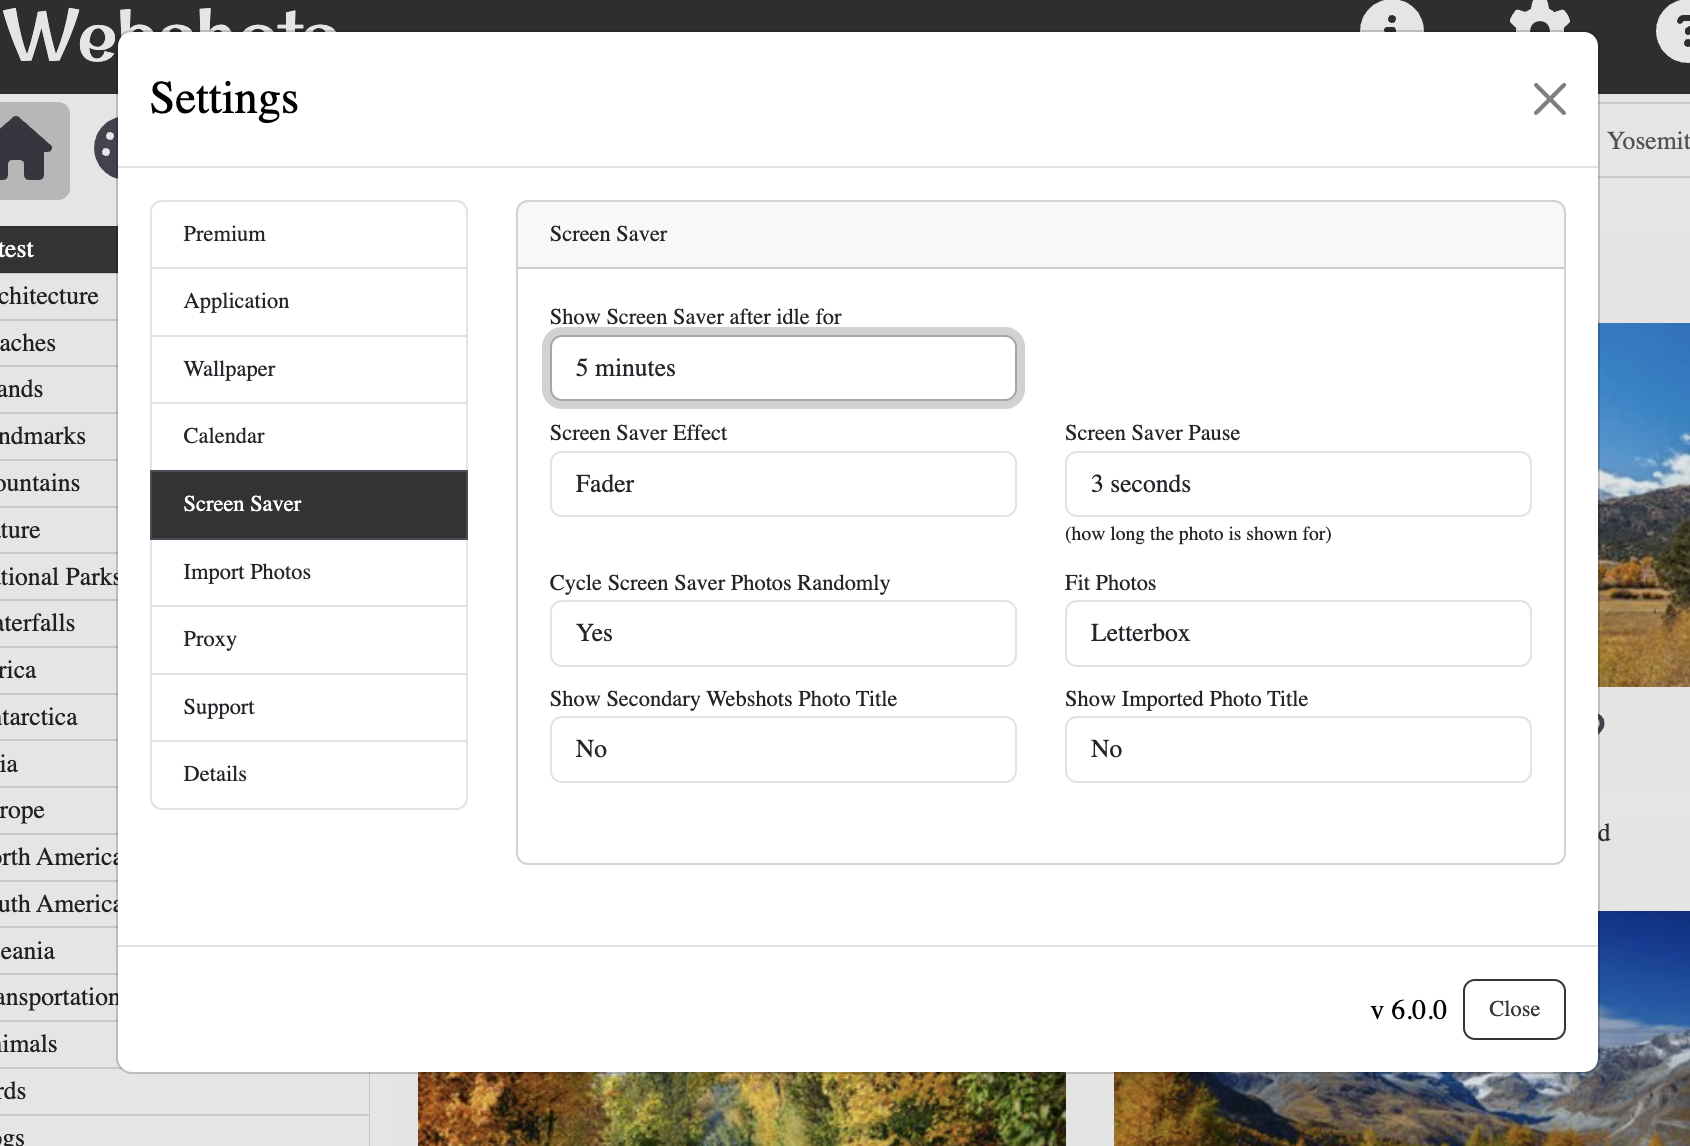
Task: Click the Home icon in the toolbar
Action: [28, 150]
